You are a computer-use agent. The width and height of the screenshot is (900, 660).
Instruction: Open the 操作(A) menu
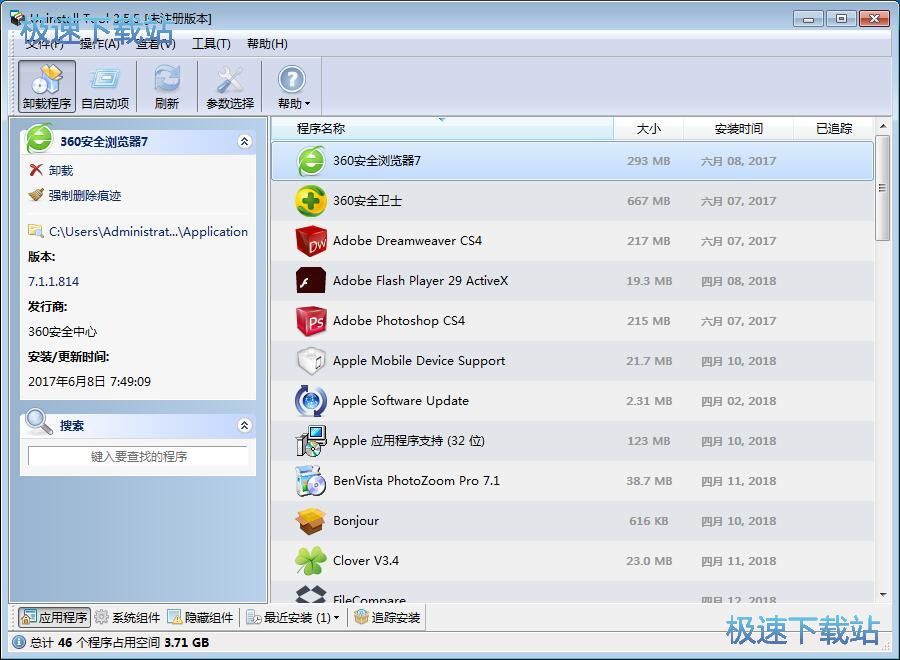coord(99,44)
